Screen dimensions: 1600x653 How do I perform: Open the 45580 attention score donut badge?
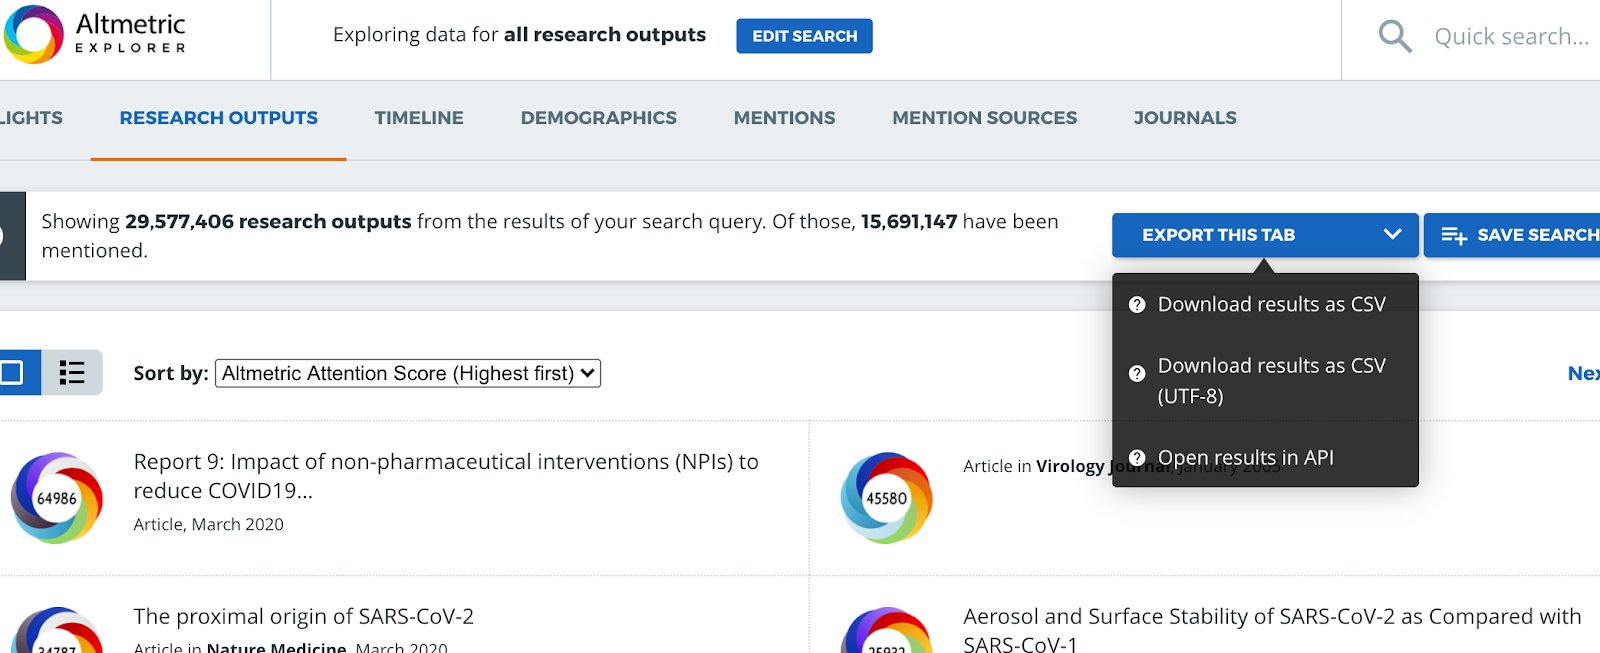[886, 498]
